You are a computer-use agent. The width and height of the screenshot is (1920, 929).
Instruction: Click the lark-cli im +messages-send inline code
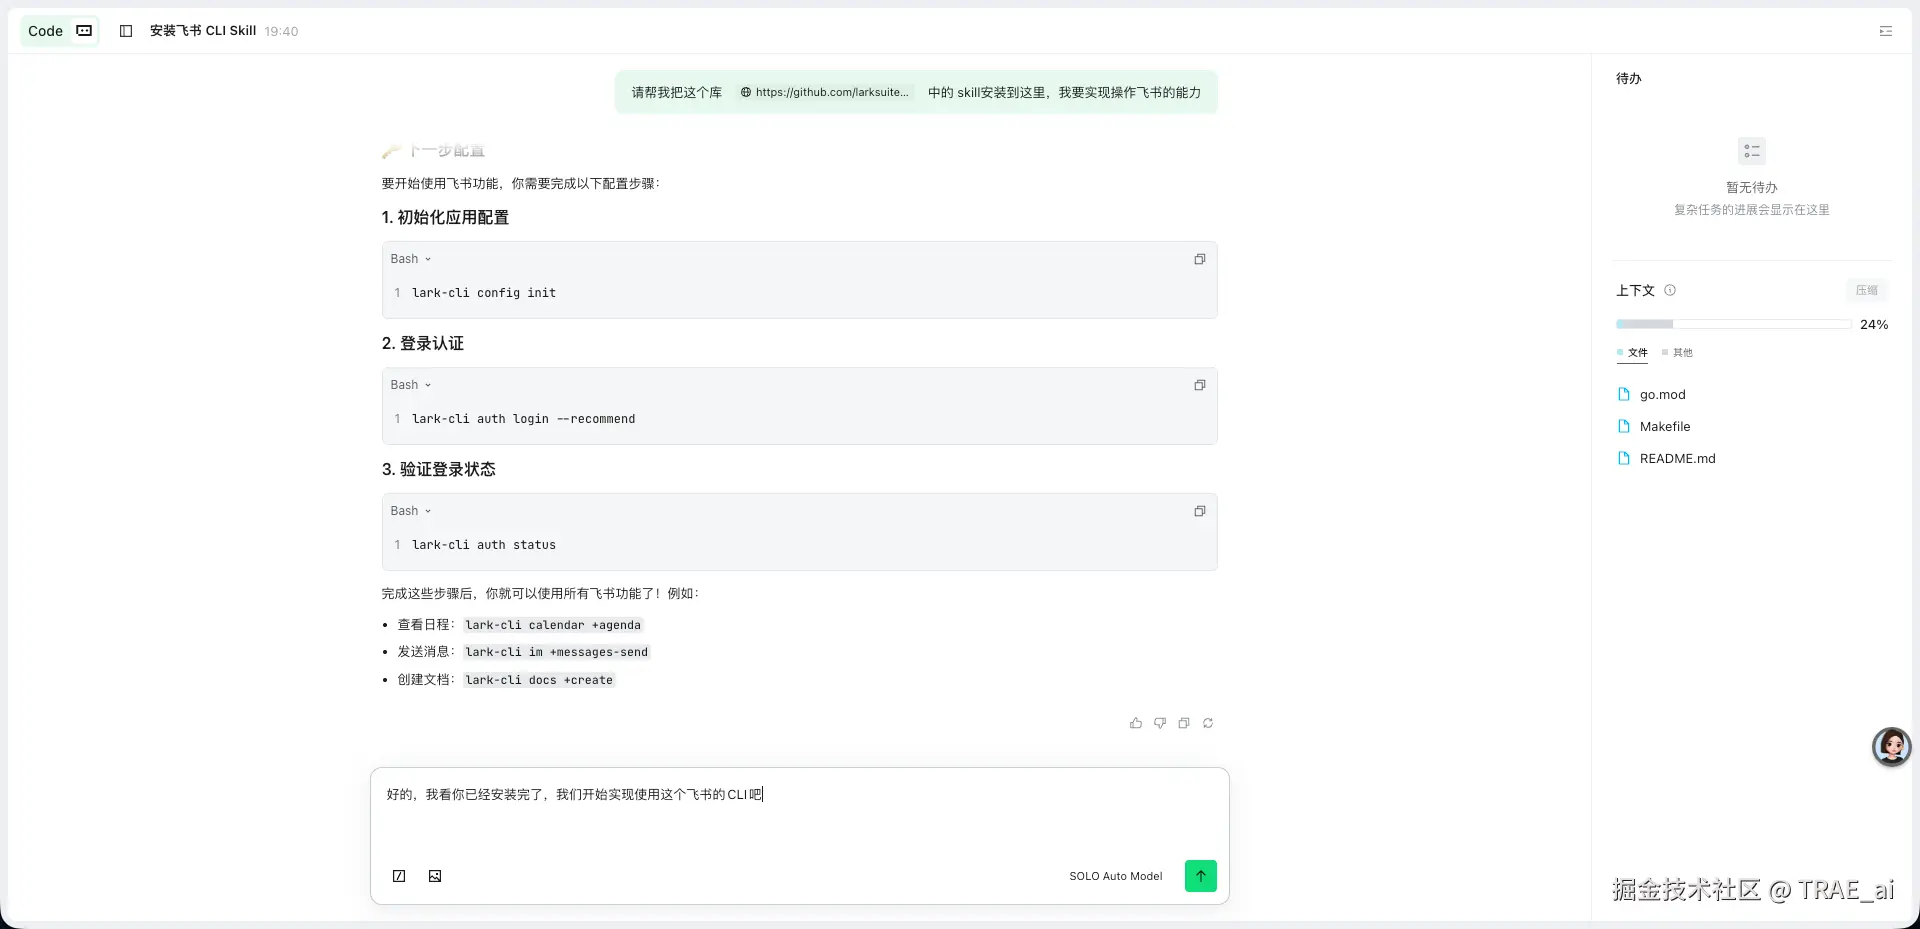557,652
